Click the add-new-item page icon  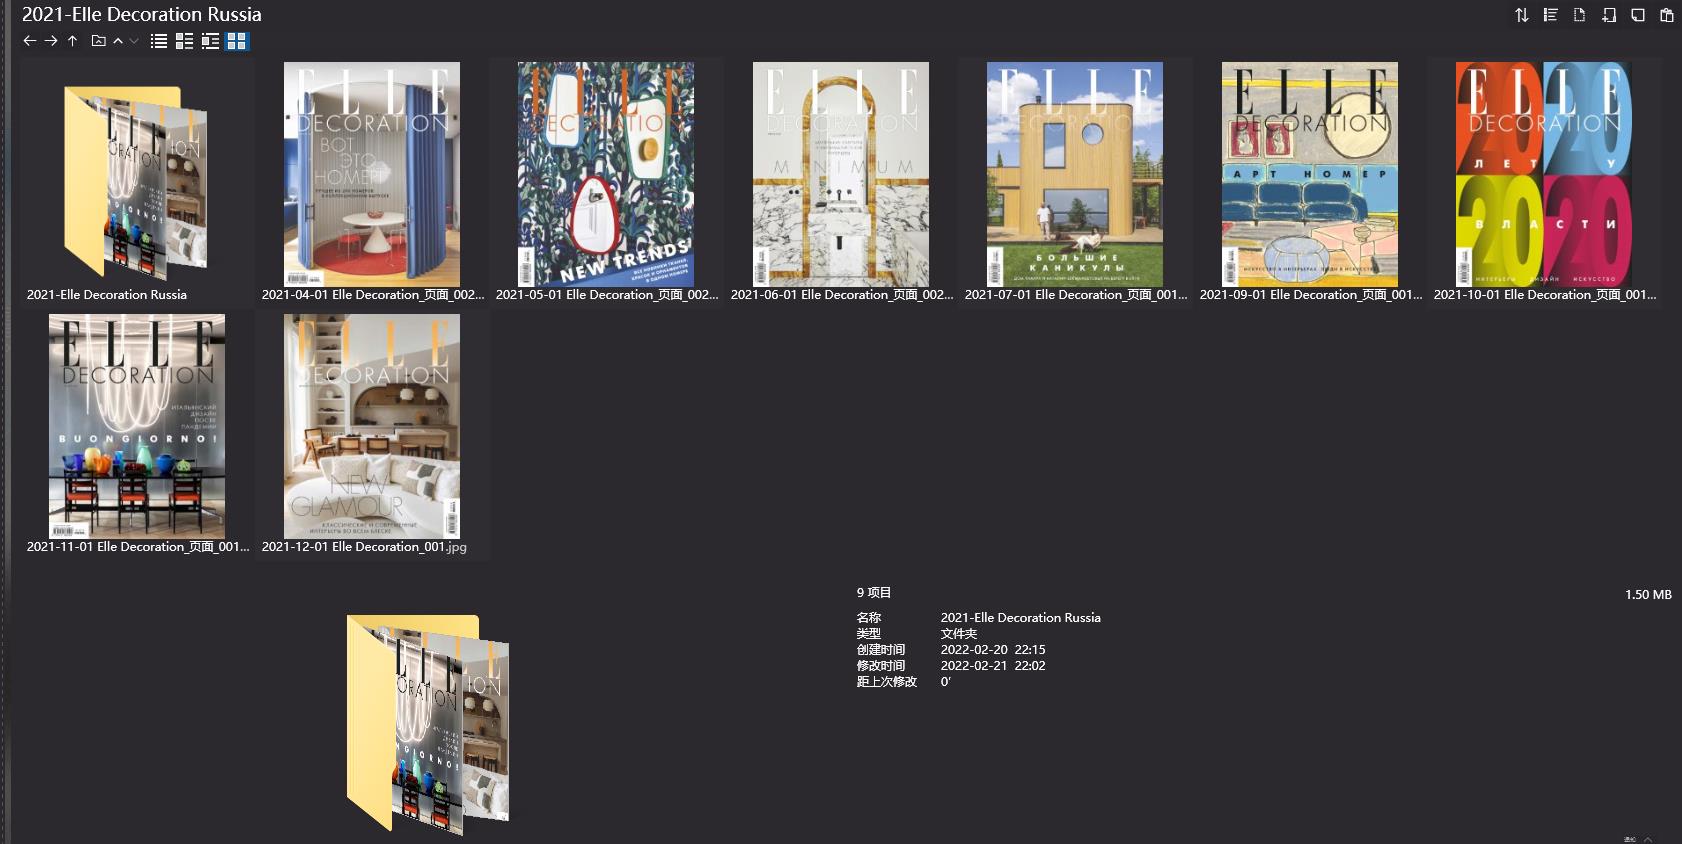tap(1609, 15)
